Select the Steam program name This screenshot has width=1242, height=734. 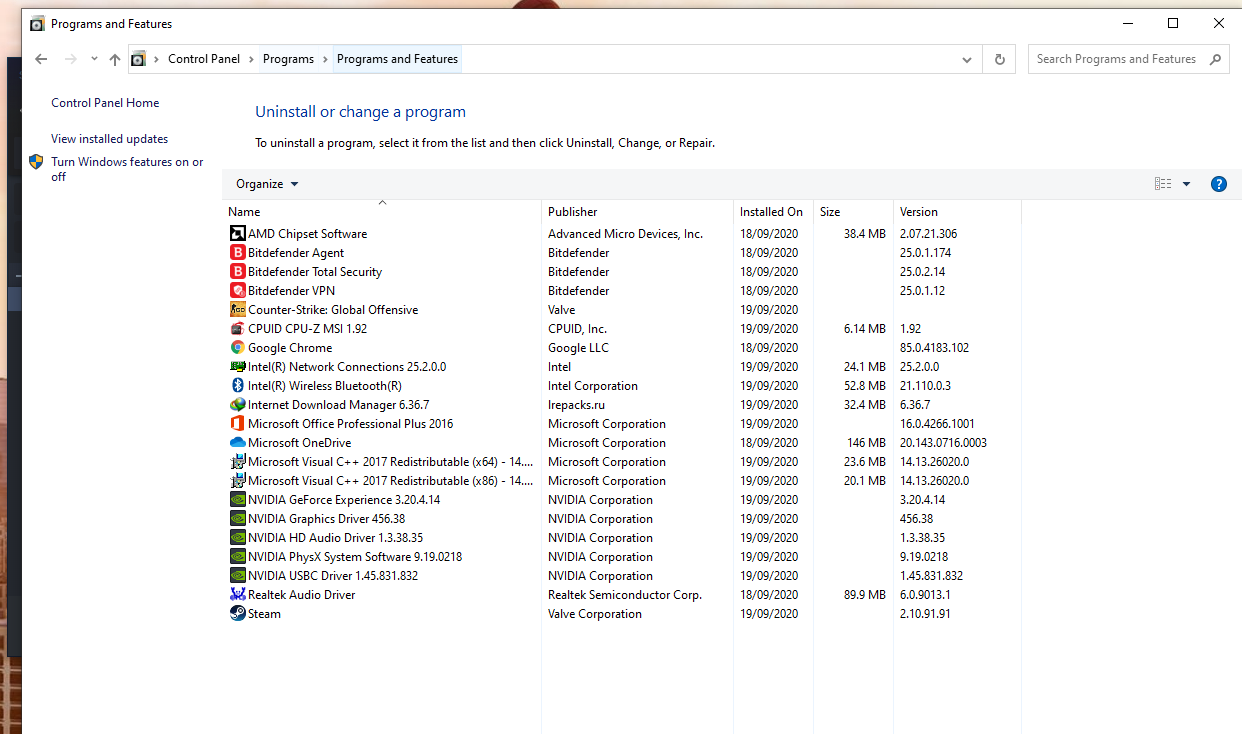click(x=264, y=614)
